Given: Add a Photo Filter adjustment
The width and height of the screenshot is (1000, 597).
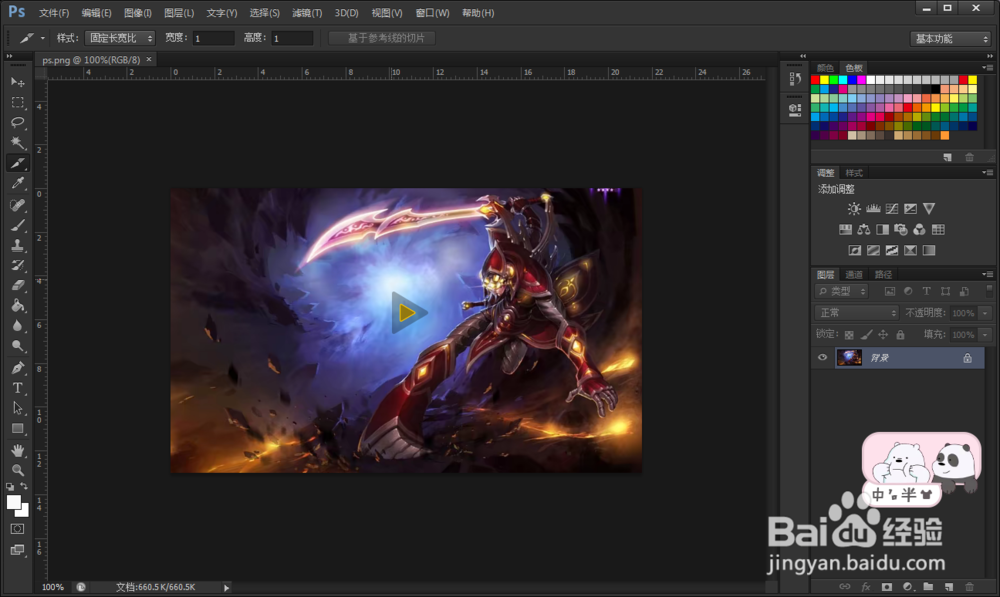Looking at the screenshot, I should [901, 230].
